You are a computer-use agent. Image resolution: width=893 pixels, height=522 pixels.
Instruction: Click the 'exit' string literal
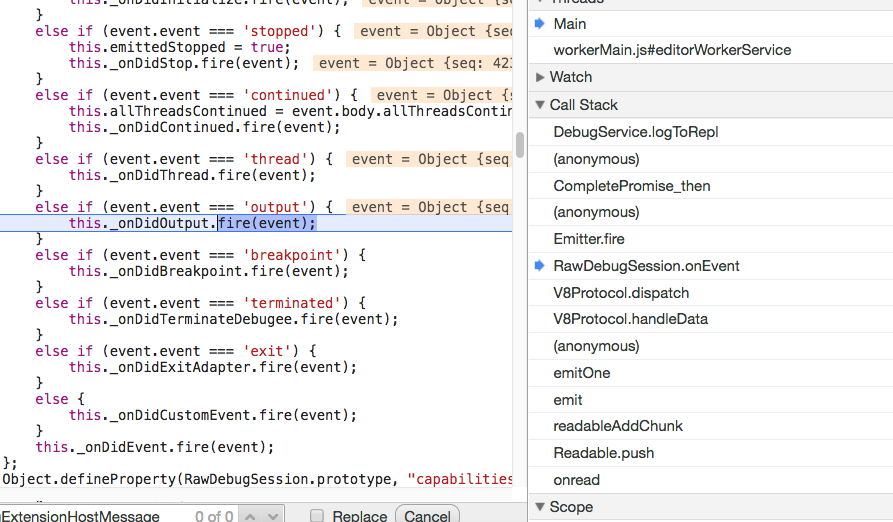[x=267, y=351]
